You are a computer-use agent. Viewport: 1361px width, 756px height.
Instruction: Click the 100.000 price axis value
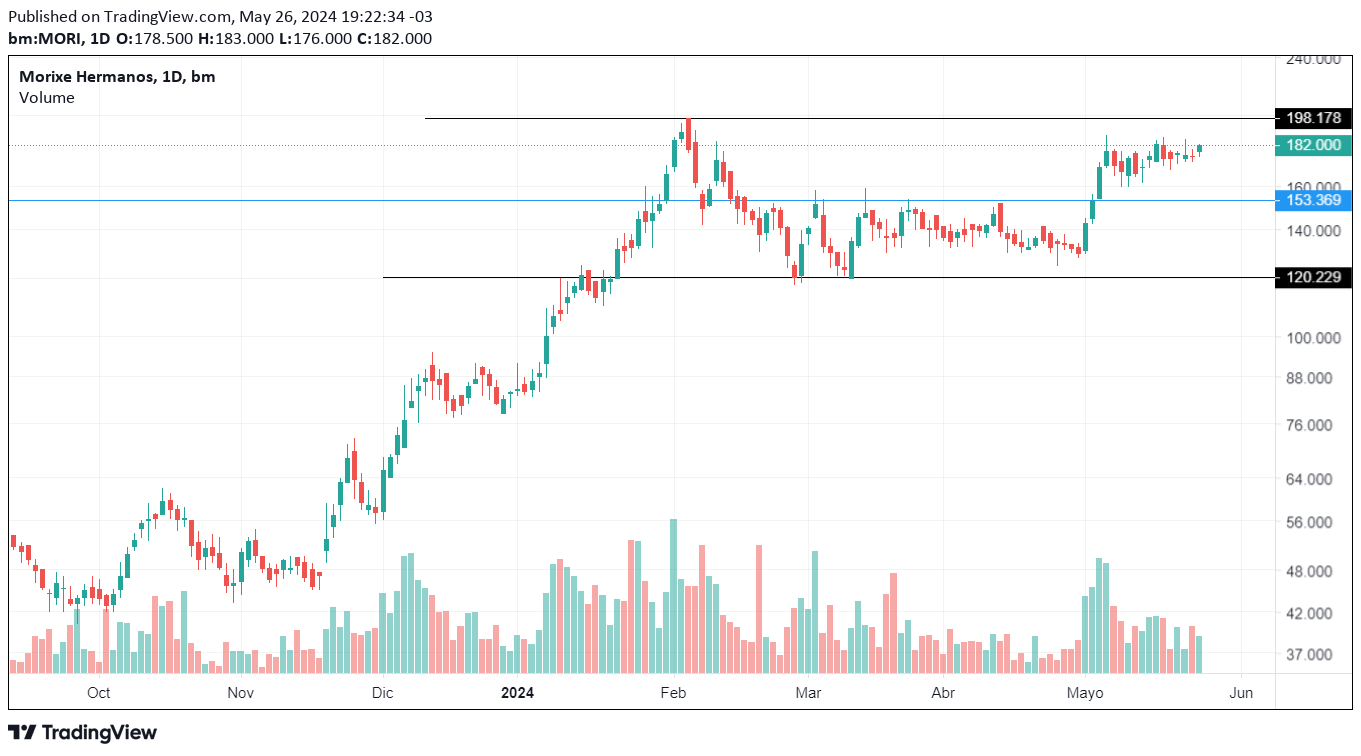[1313, 338]
